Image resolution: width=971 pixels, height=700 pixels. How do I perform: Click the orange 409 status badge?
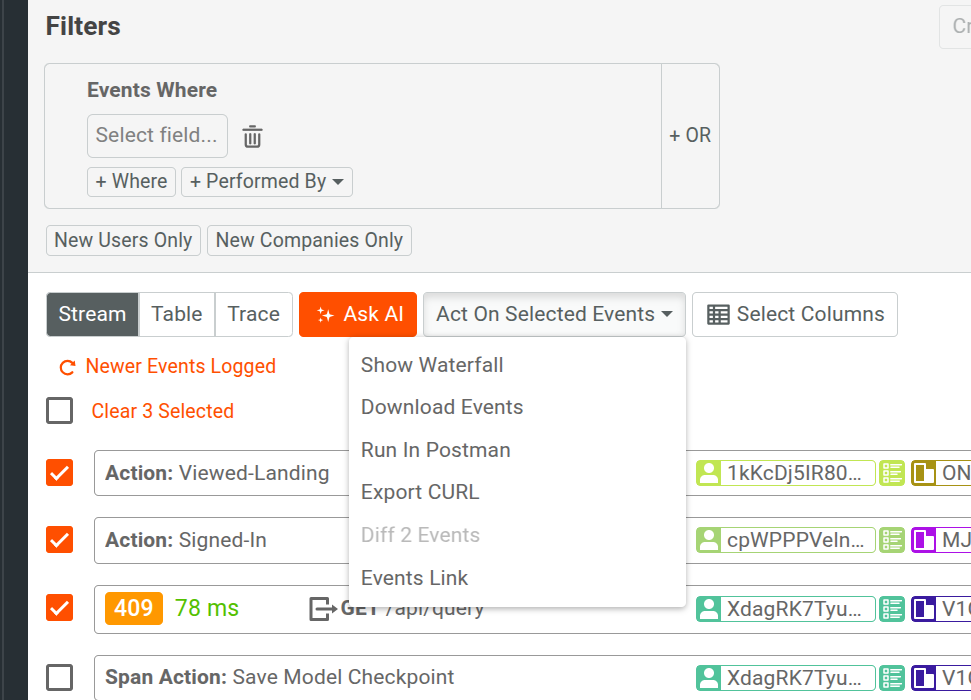pos(133,609)
